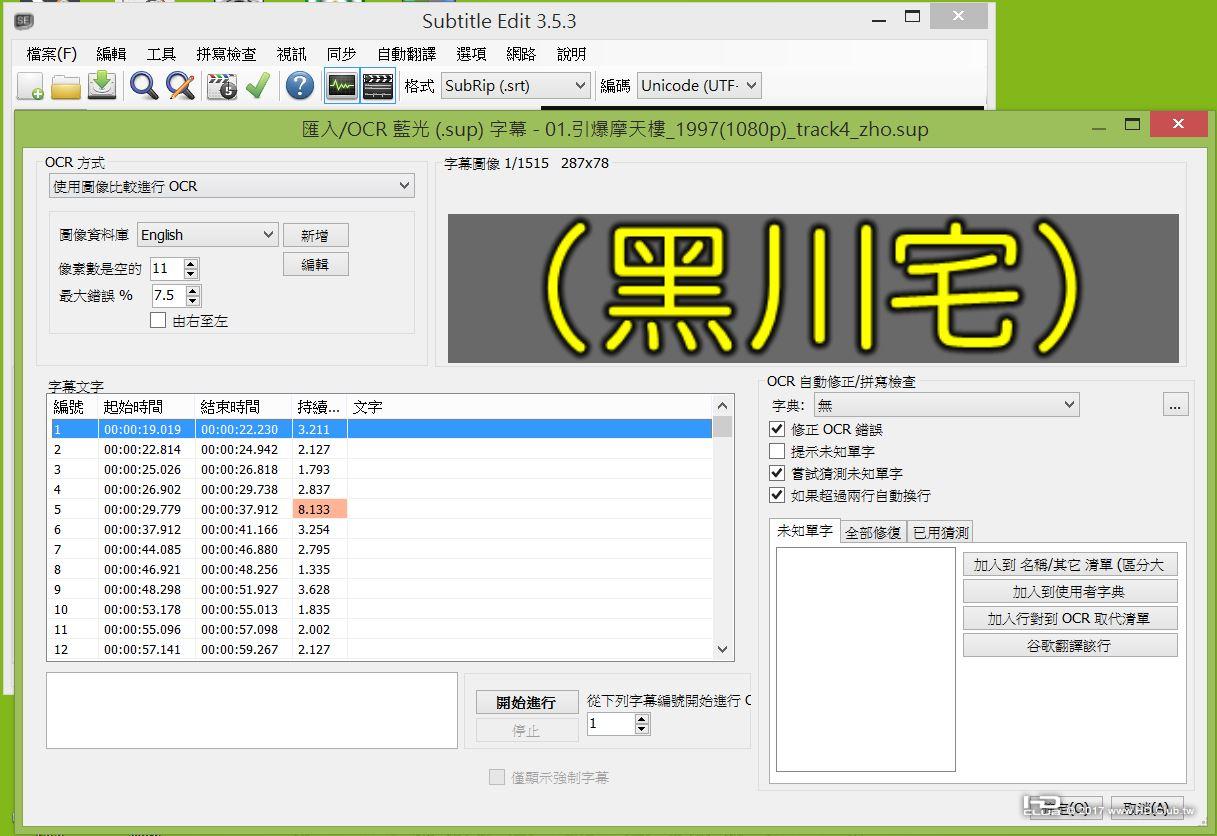This screenshot has width=1217, height=836.
Task: Open Replace using the magnifier-pencil icon
Action: [x=181, y=86]
